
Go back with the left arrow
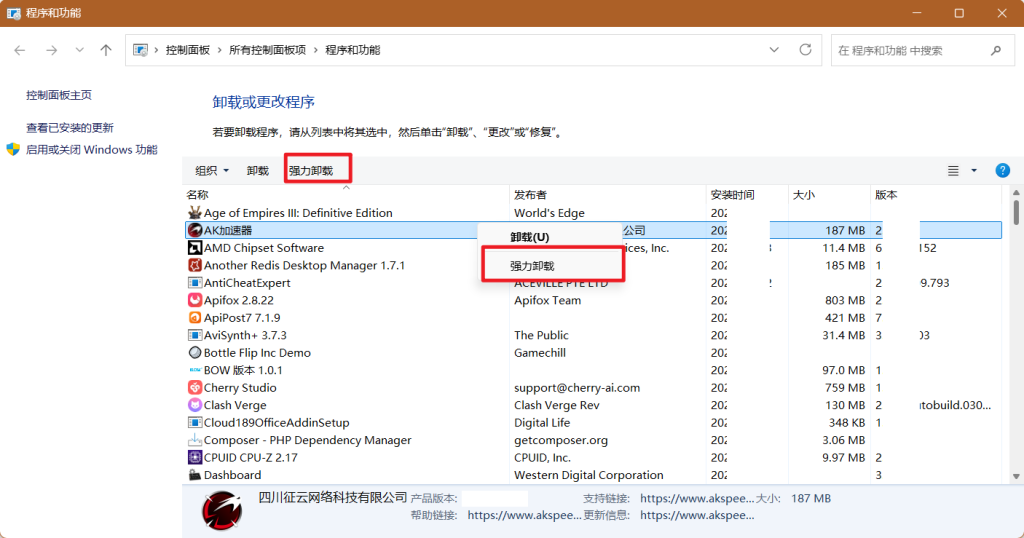click(x=20, y=50)
